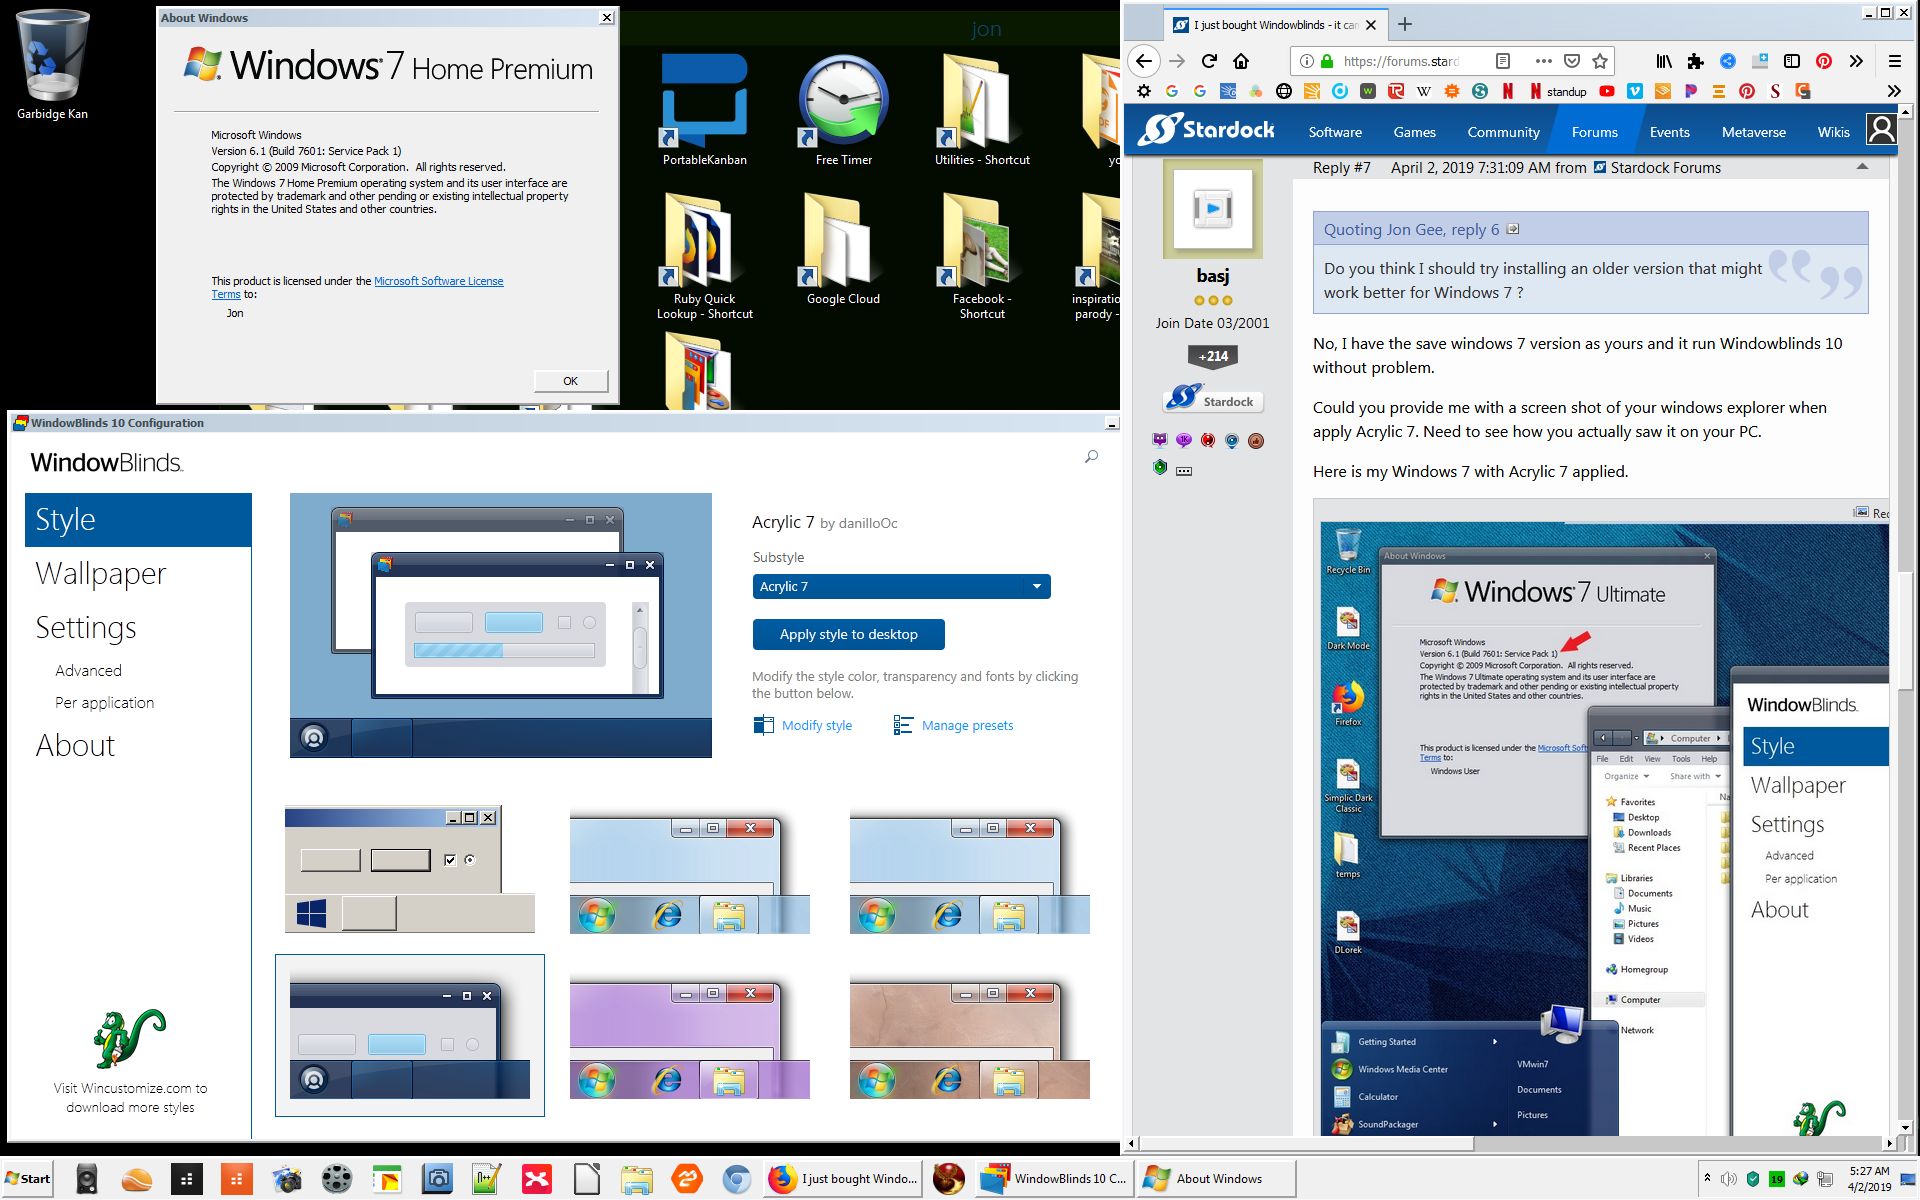Open Microsoft Software License Terms link
1920x1200 pixels.
(x=438, y=281)
